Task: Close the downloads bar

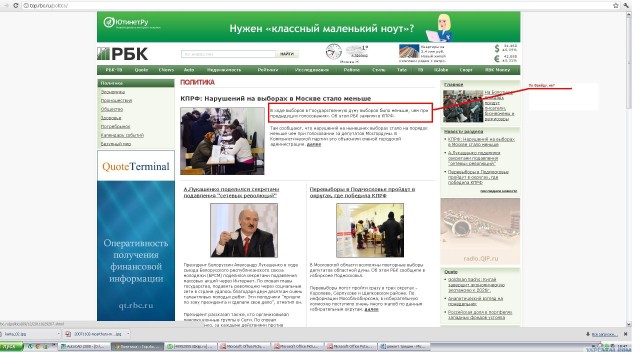Action: [625, 334]
